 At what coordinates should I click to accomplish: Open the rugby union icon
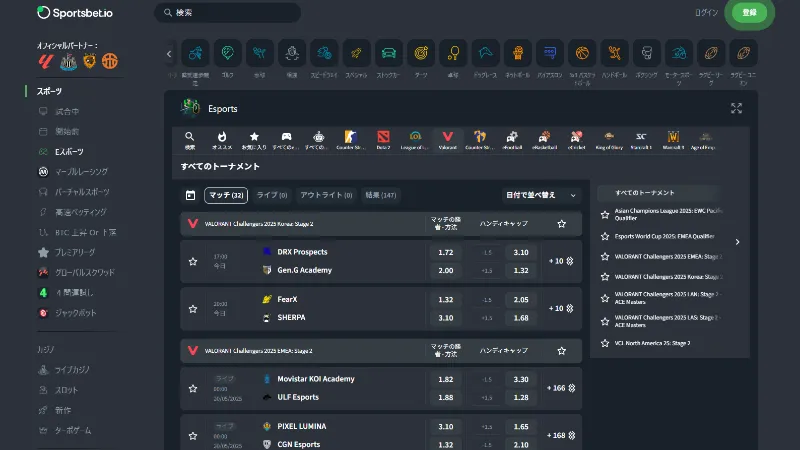pos(743,53)
